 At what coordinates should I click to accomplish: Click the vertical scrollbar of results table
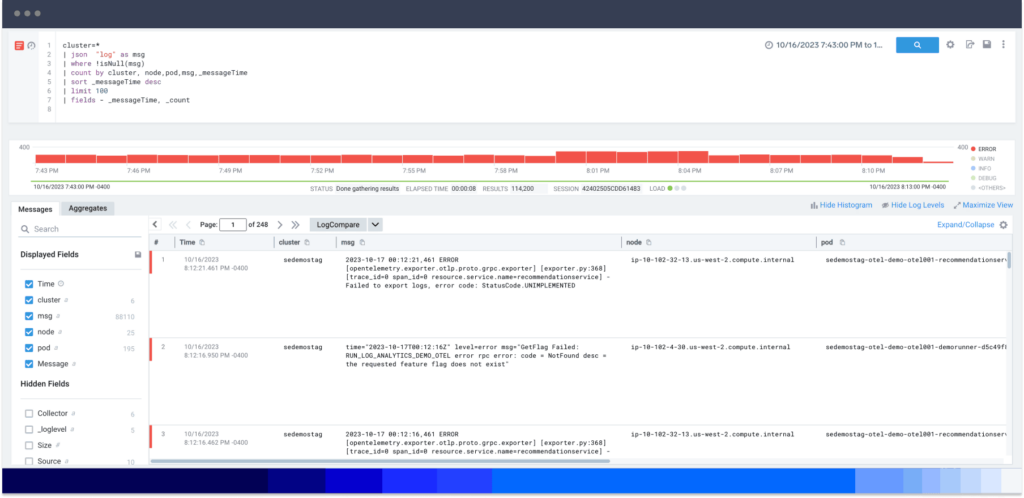point(1009,260)
